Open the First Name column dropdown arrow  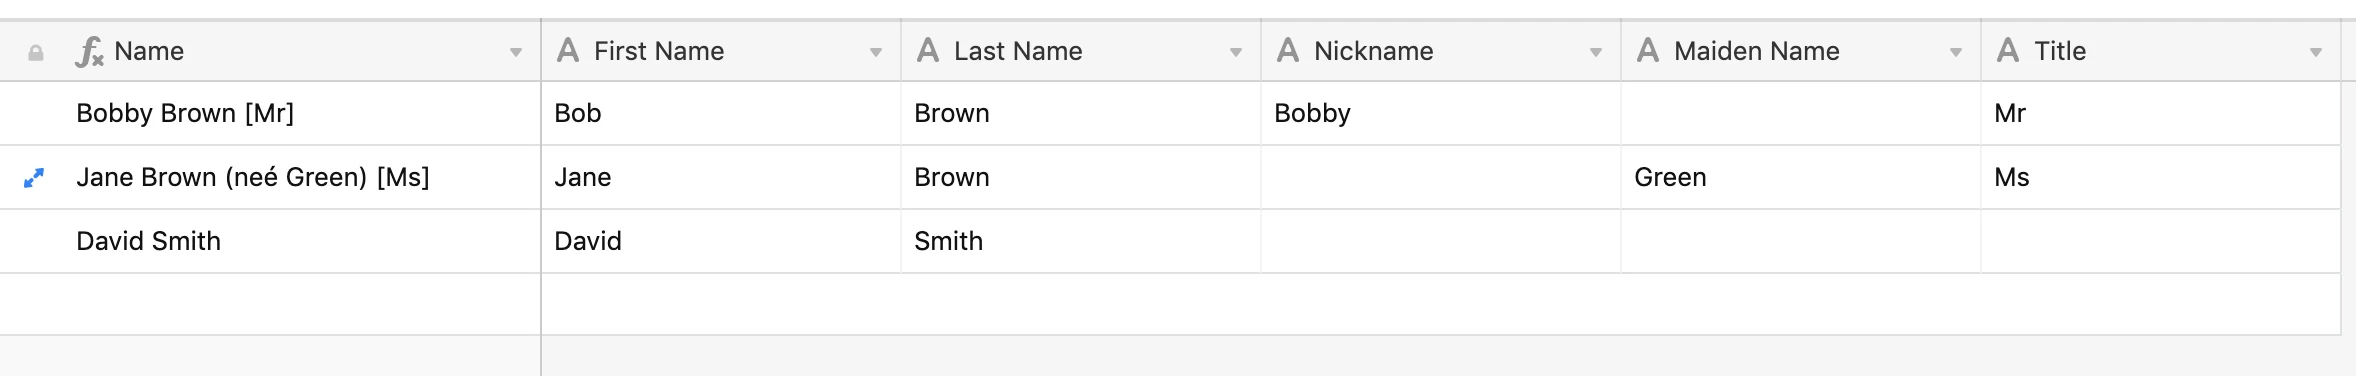pyautogui.click(x=876, y=52)
